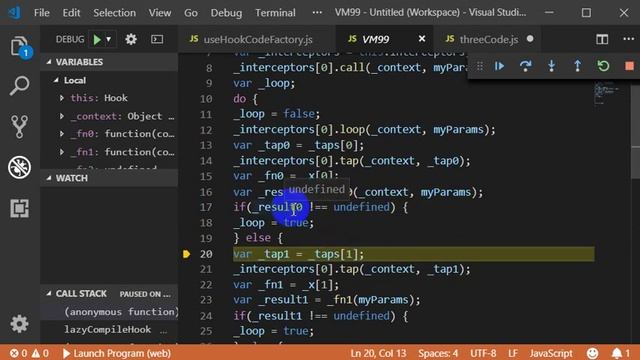Click the Continue debug button
Image resolution: width=640 pixels, height=360 pixels.
pos(499,66)
